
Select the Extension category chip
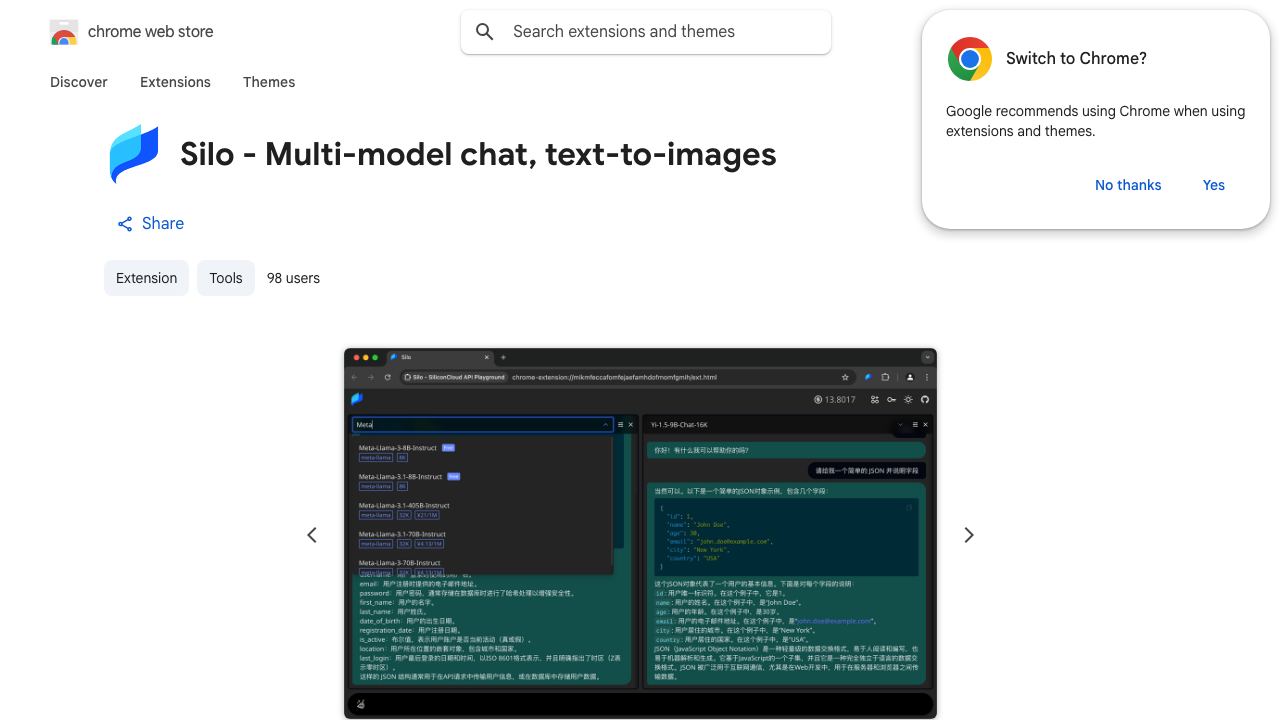coord(146,278)
